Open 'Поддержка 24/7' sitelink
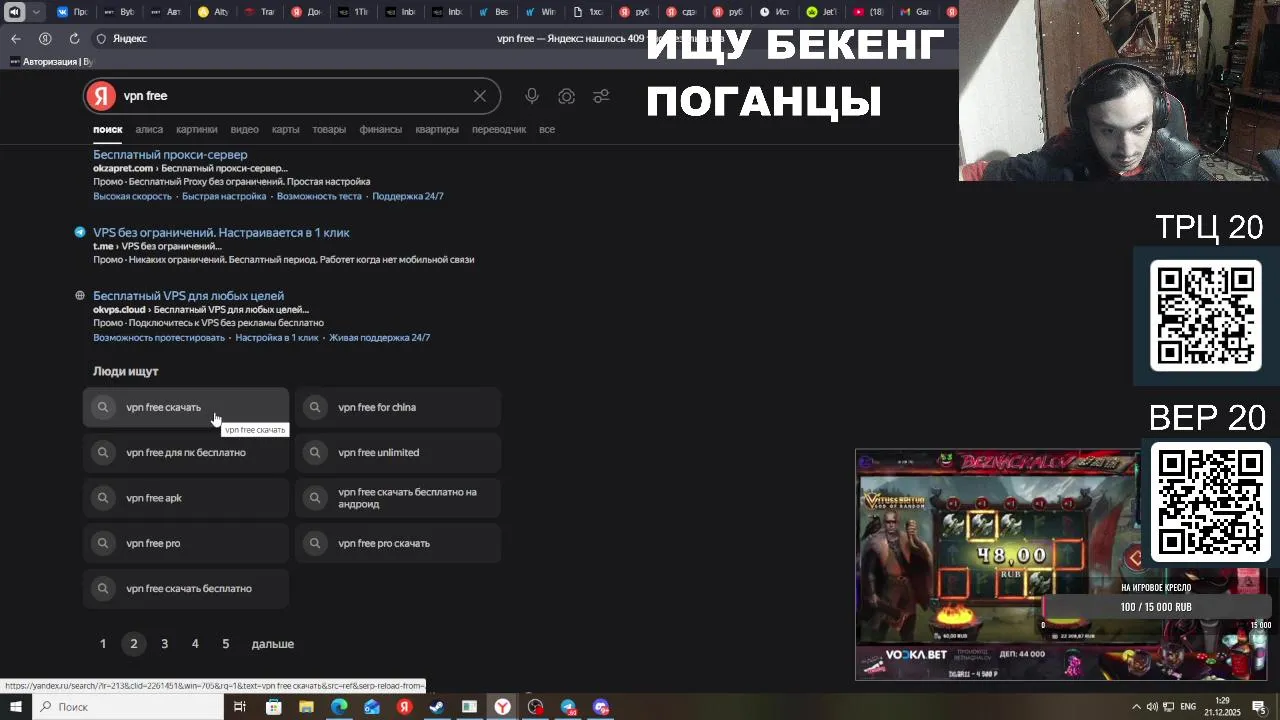This screenshot has height=720, width=1280. coord(408,196)
